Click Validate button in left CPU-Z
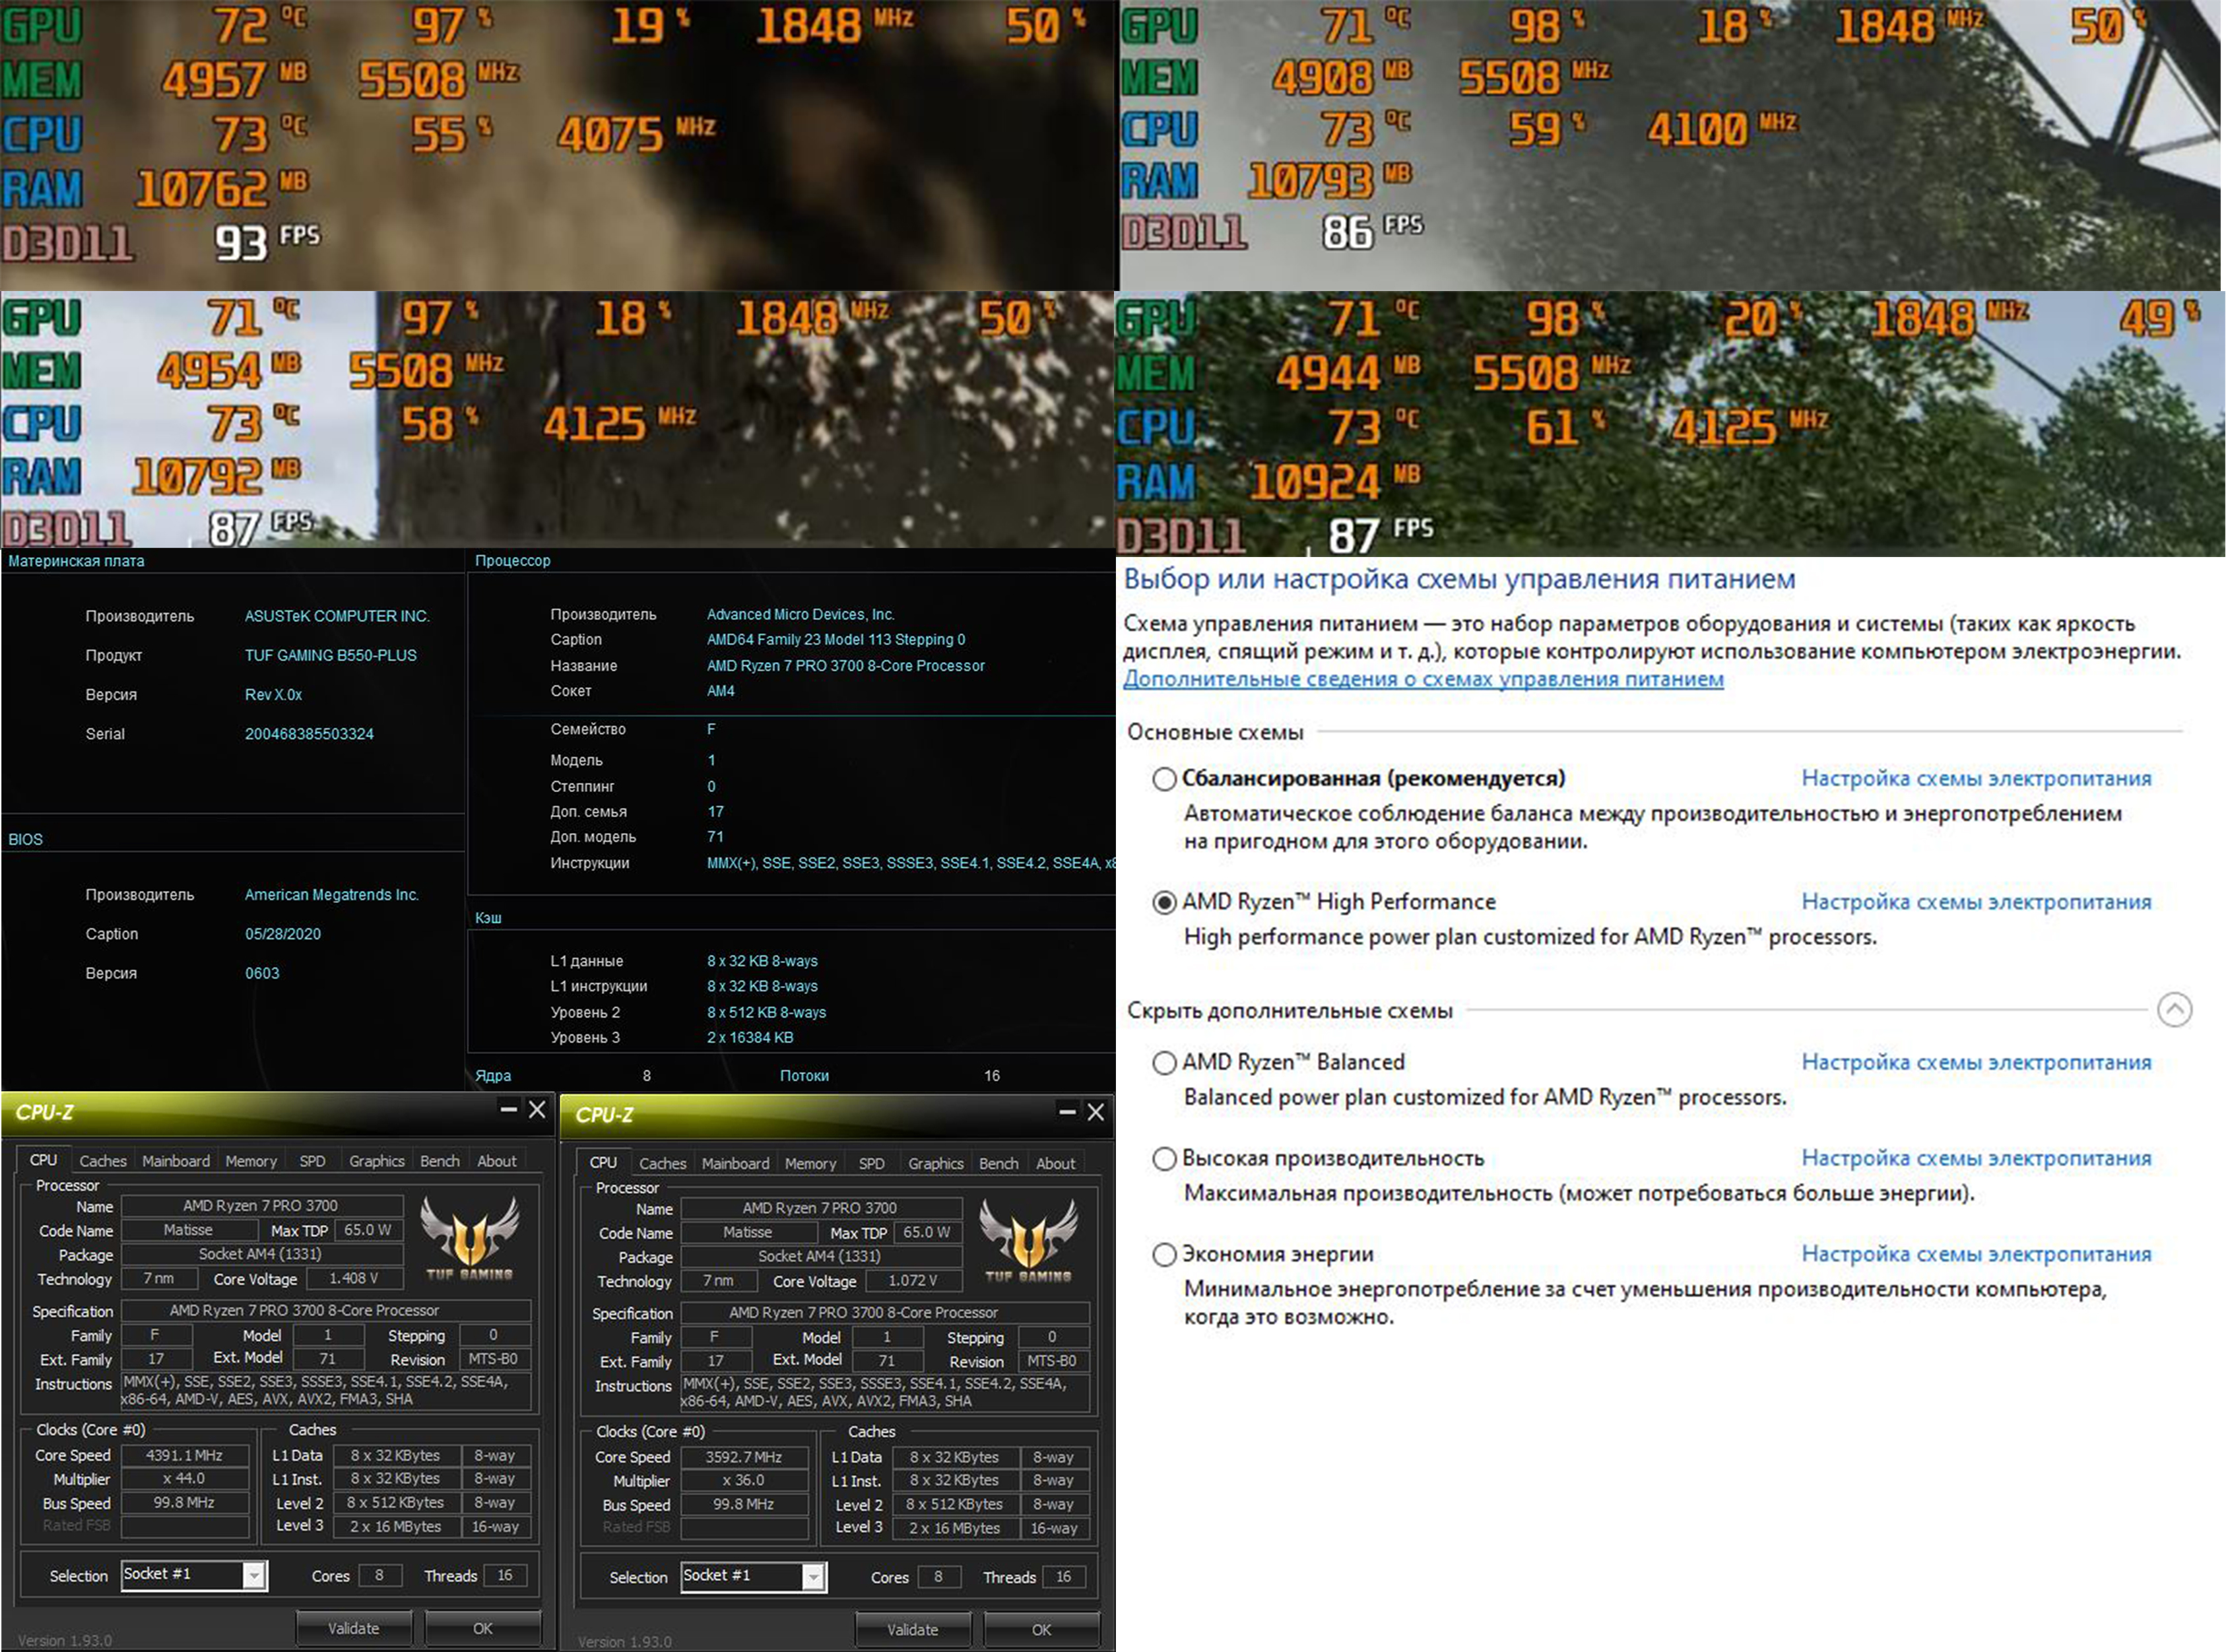The image size is (2226, 1652). click(x=353, y=1628)
